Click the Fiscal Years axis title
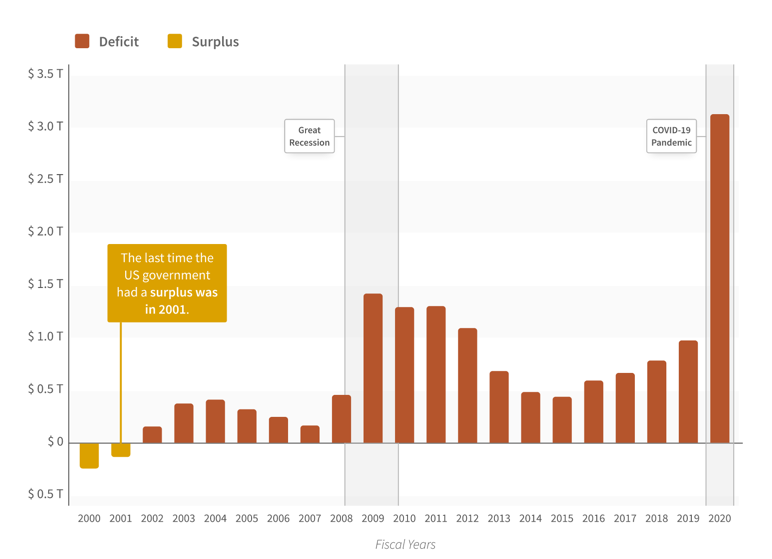 [405, 544]
